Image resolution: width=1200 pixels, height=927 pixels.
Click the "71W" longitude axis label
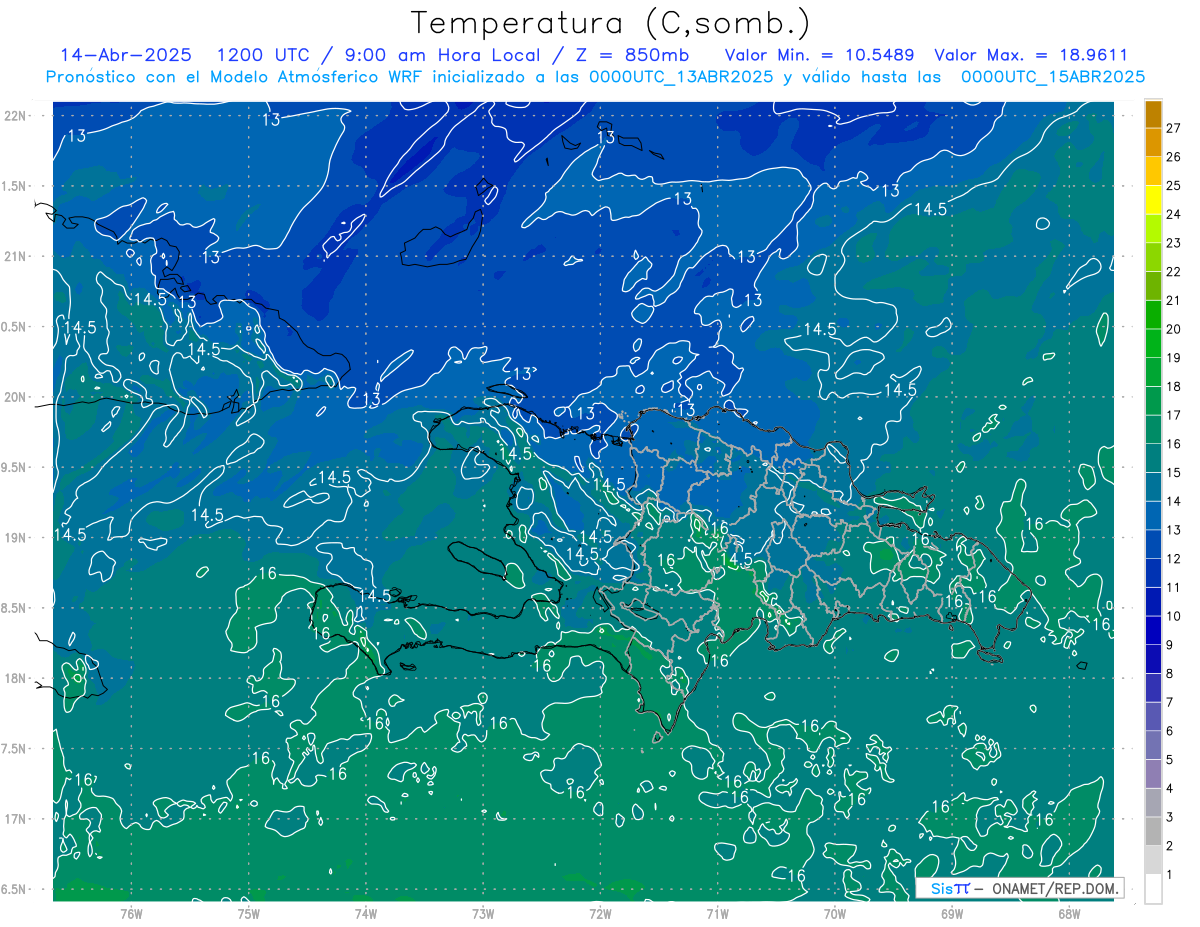(x=717, y=913)
